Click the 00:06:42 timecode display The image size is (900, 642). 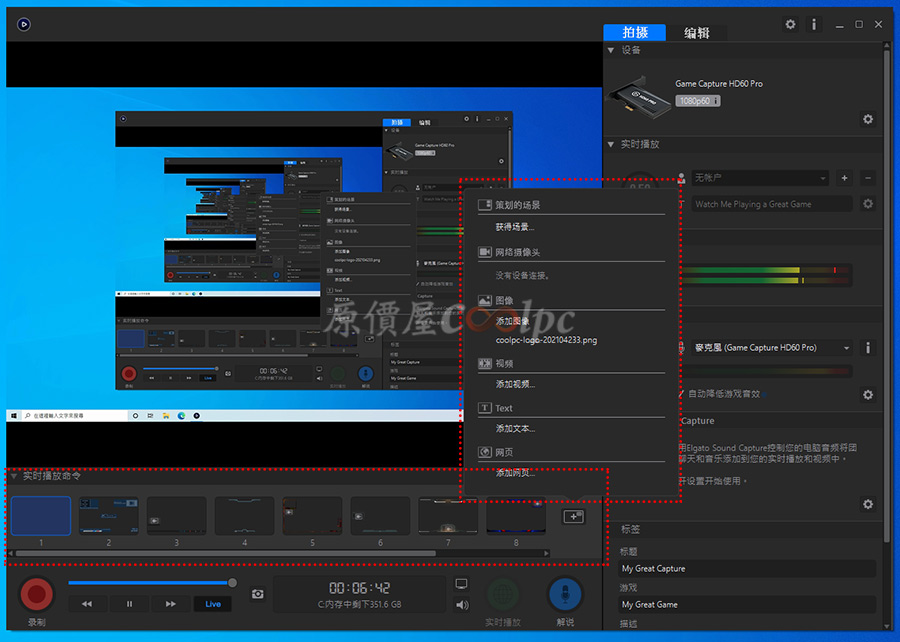359,588
